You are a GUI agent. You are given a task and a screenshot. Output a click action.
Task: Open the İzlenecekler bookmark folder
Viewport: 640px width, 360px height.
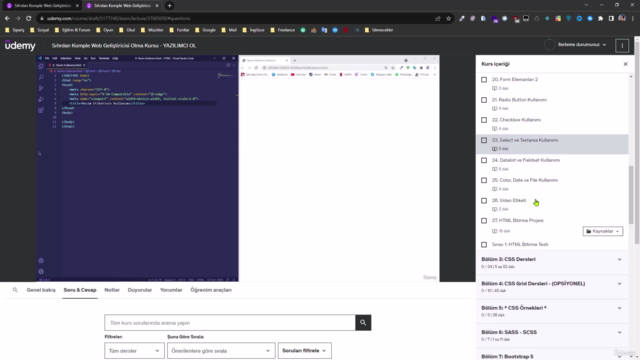[379, 30]
